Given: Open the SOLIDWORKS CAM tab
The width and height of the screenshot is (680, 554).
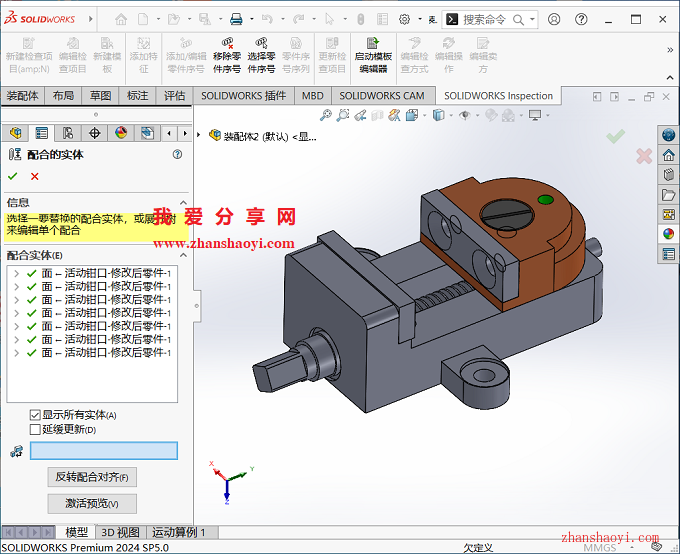Looking at the screenshot, I should (x=382, y=95).
